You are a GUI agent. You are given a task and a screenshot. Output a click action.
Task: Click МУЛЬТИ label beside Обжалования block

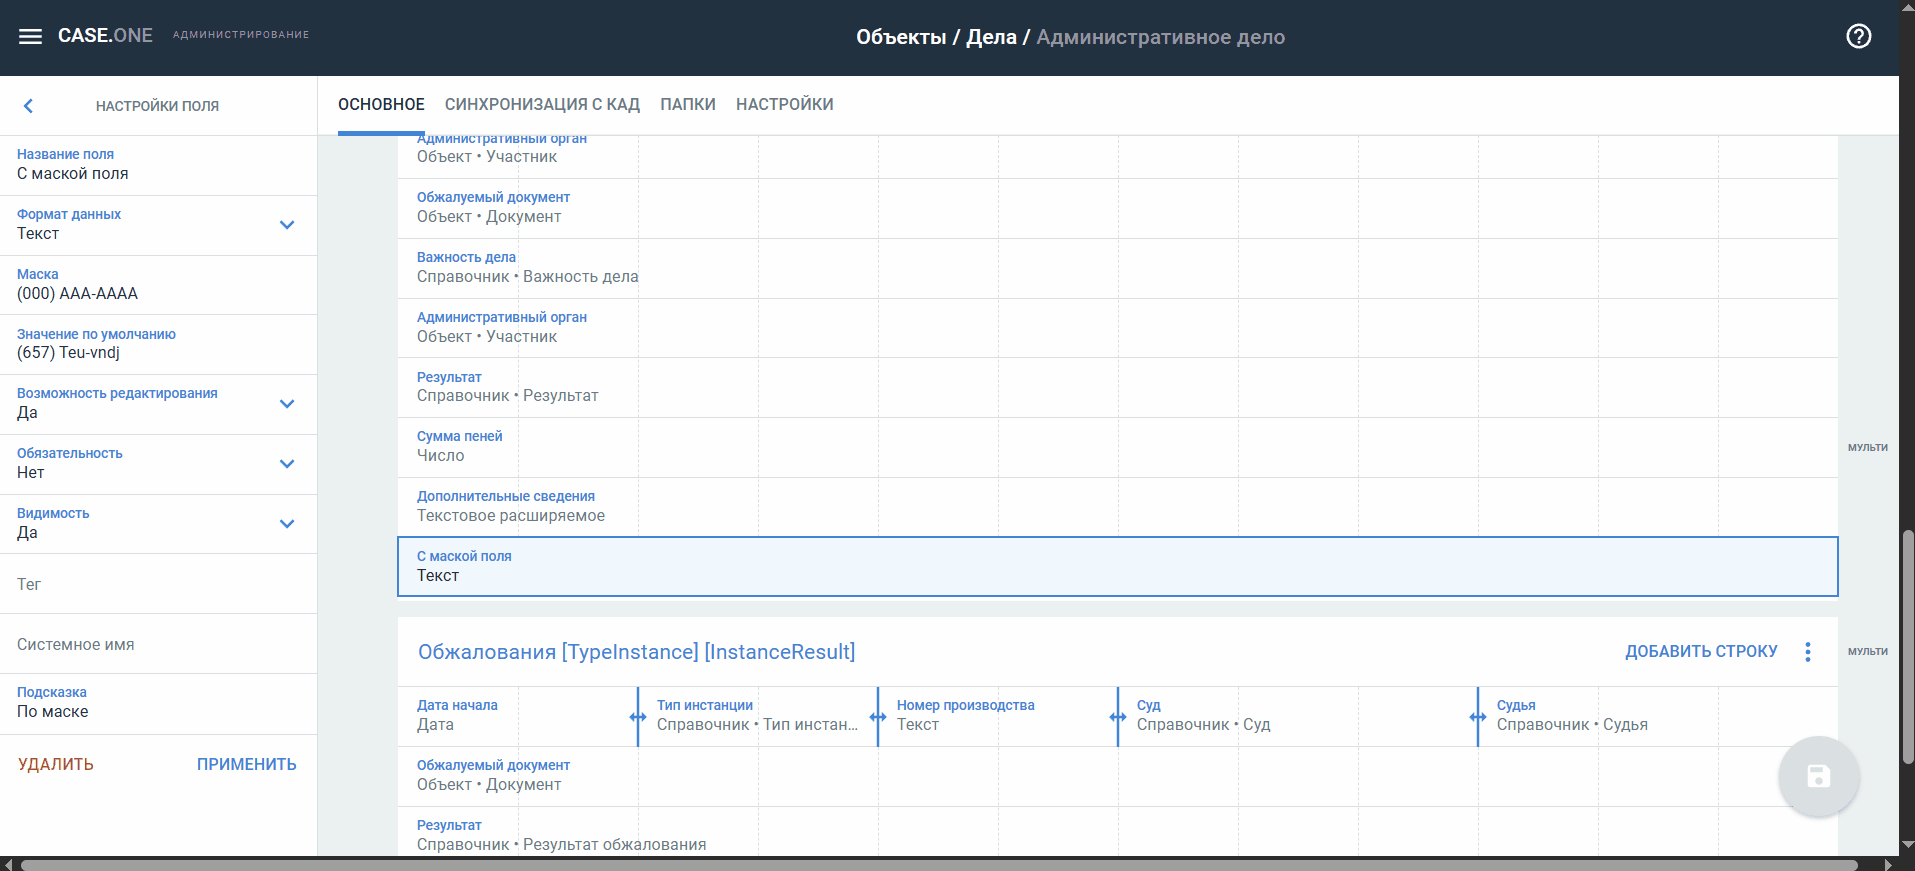[x=1867, y=651]
